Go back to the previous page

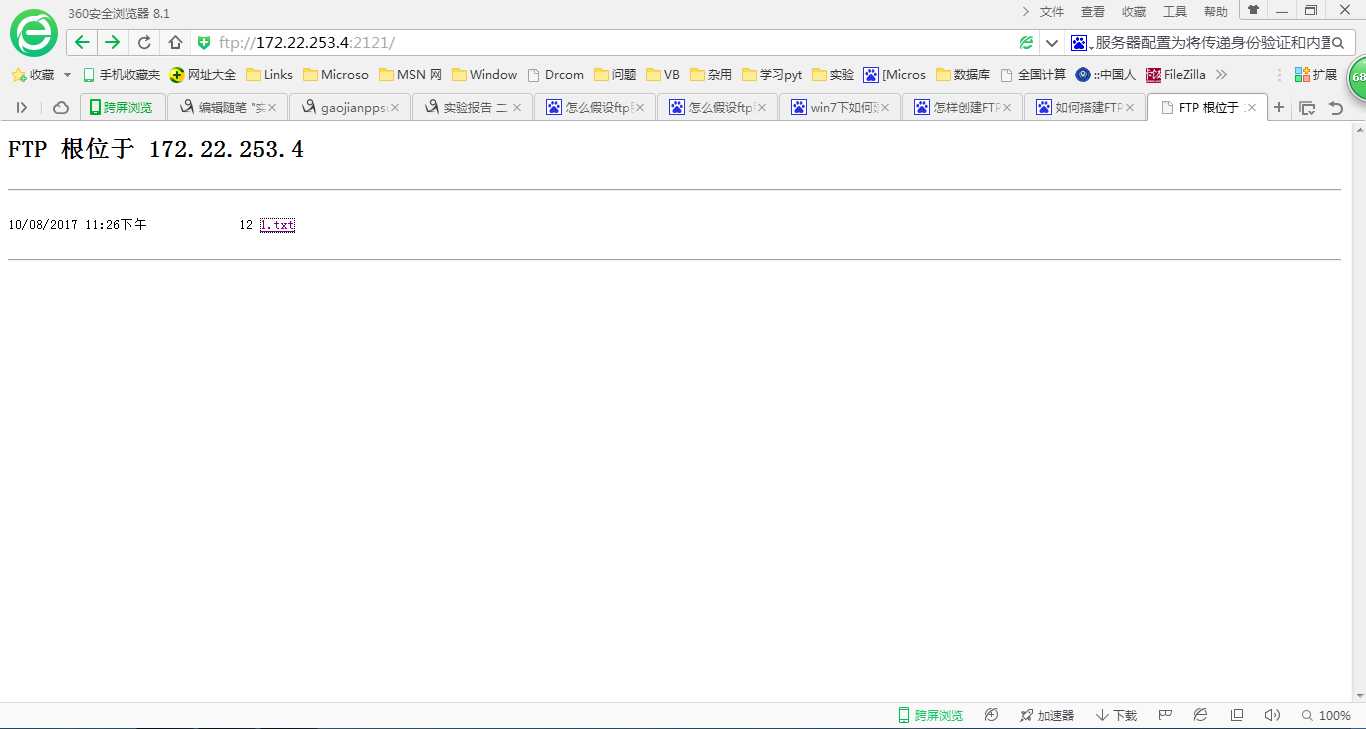coord(83,42)
